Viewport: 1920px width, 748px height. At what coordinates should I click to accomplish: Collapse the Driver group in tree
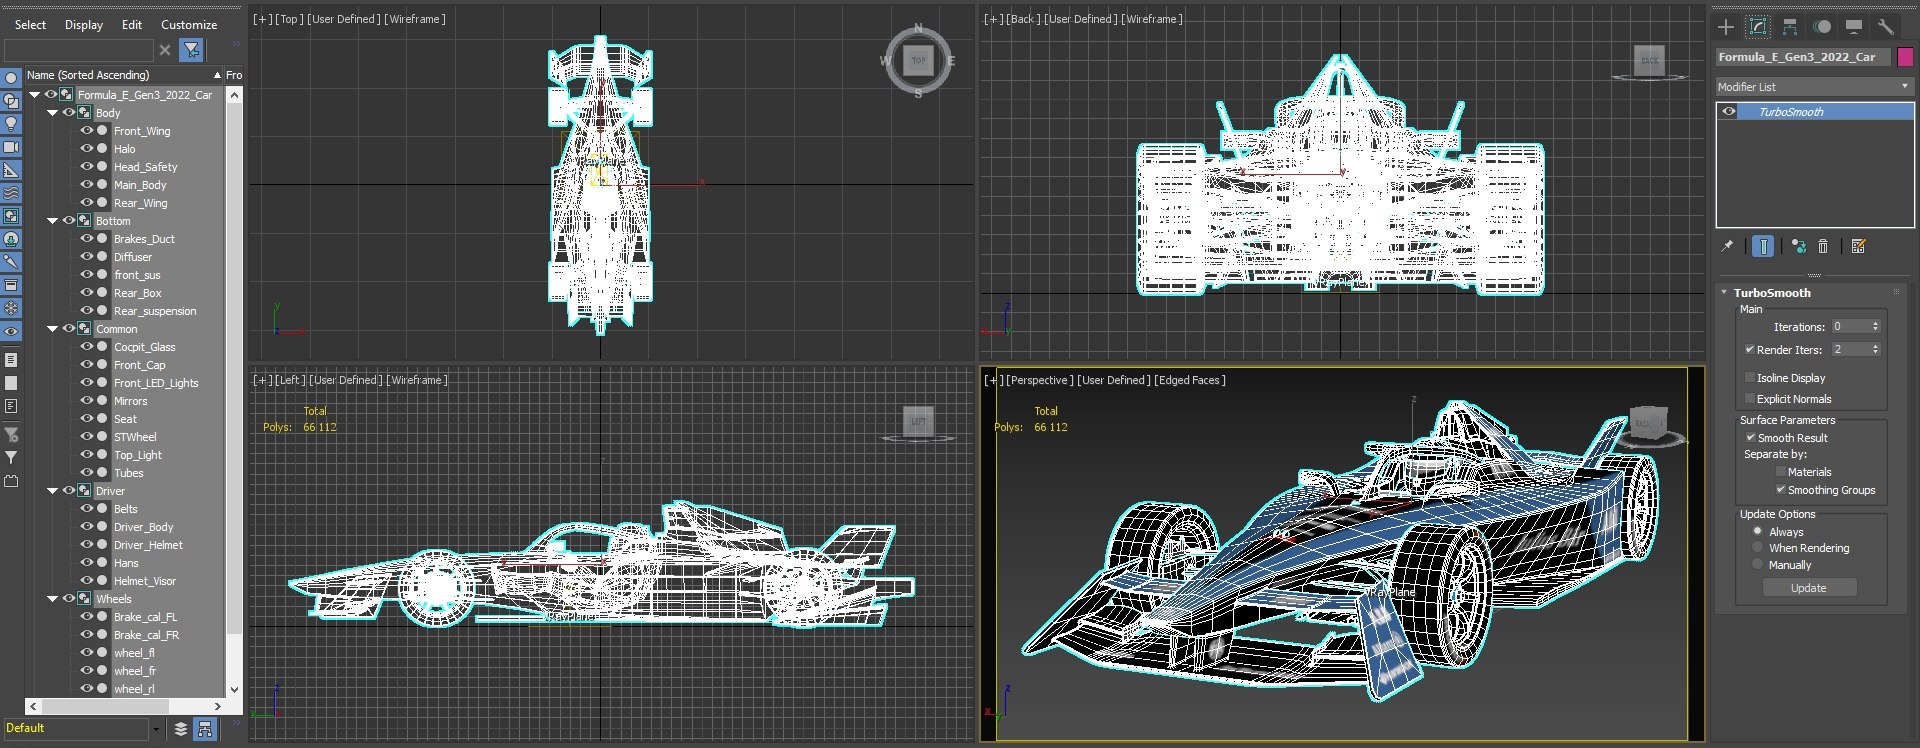coord(53,491)
